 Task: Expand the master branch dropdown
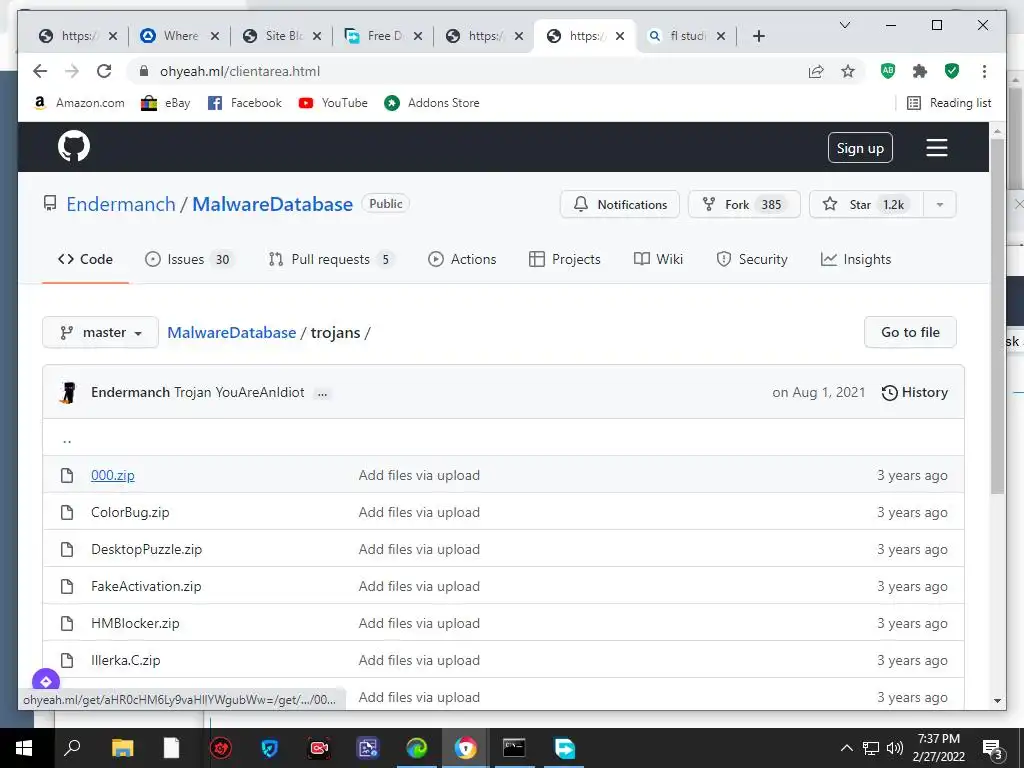(x=101, y=332)
